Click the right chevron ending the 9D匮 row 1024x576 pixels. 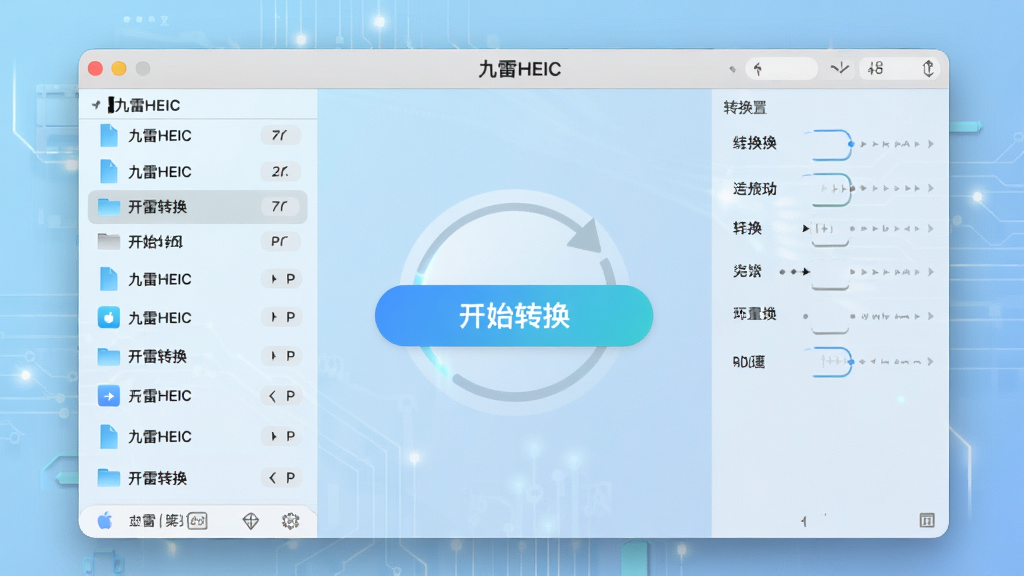point(931,361)
